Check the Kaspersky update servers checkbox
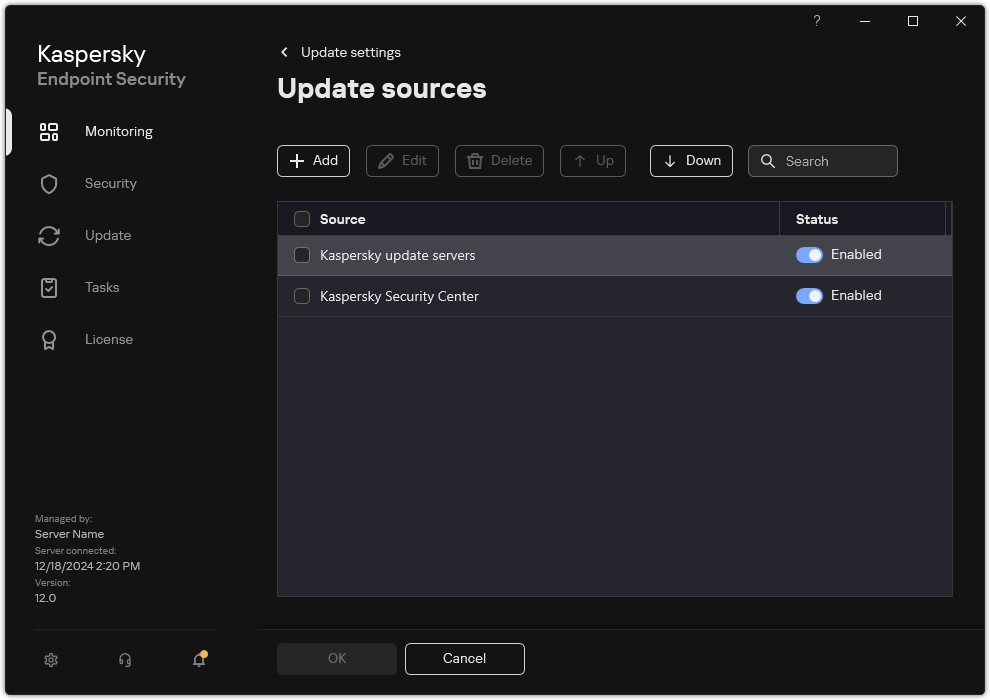The height and width of the screenshot is (700, 990). coord(301,255)
